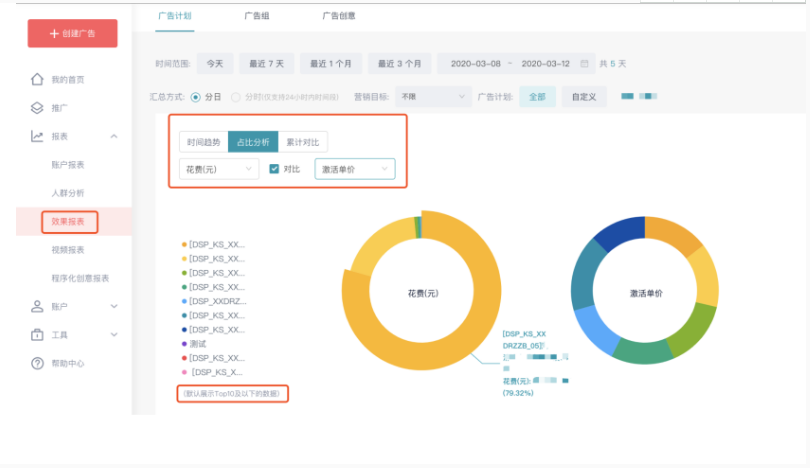This screenshot has width=810, height=468.
Task: Open 程序化创意报表 in sidebar
Action: (80, 278)
